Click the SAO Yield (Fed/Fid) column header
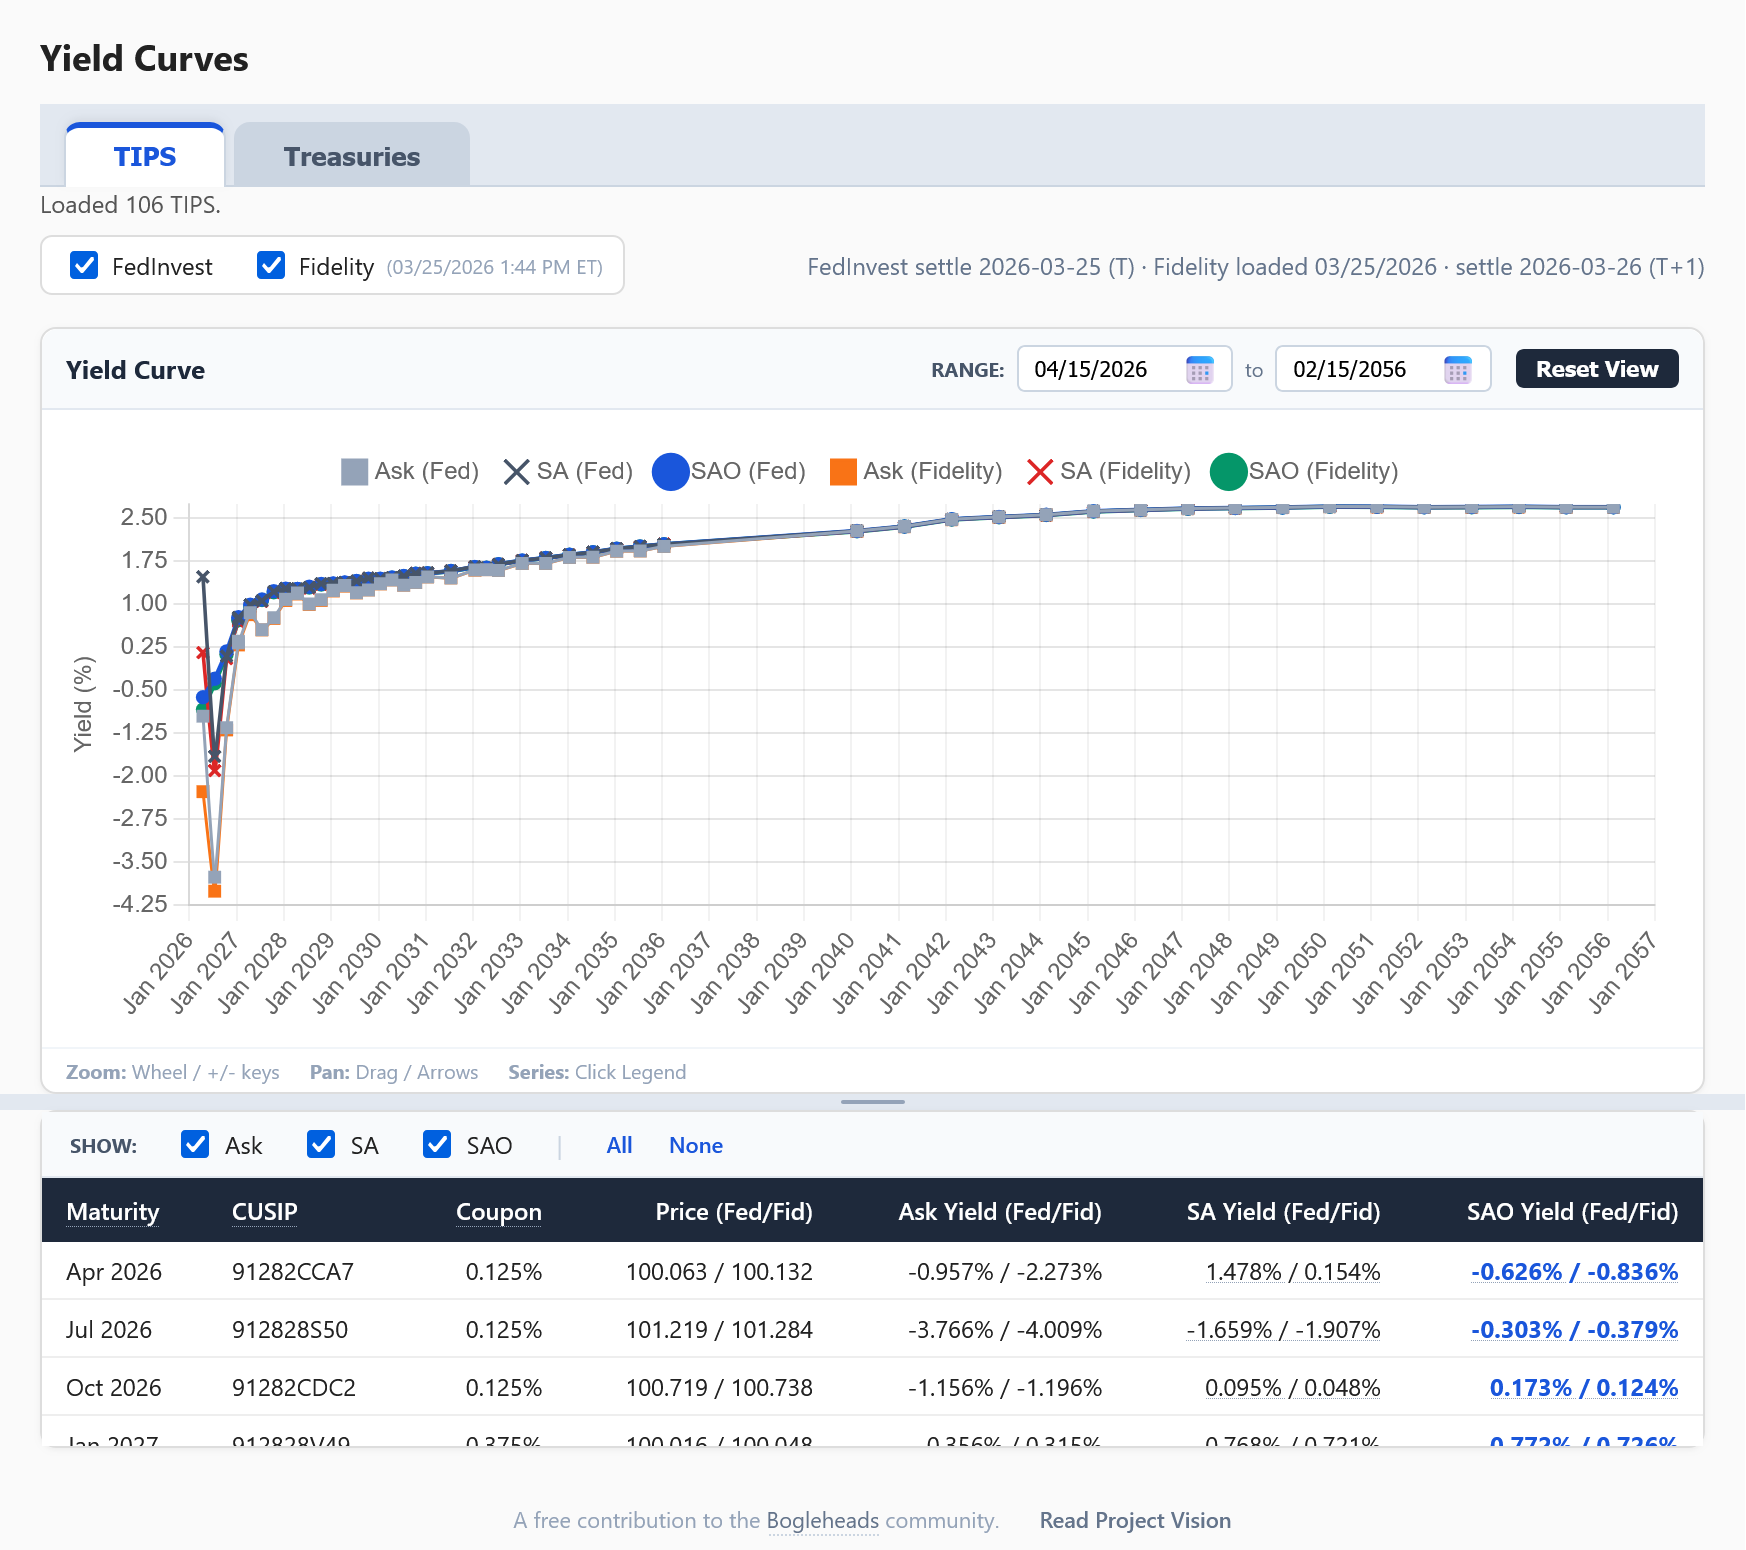Viewport: 1746px width, 1550px height. (x=1573, y=1211)
